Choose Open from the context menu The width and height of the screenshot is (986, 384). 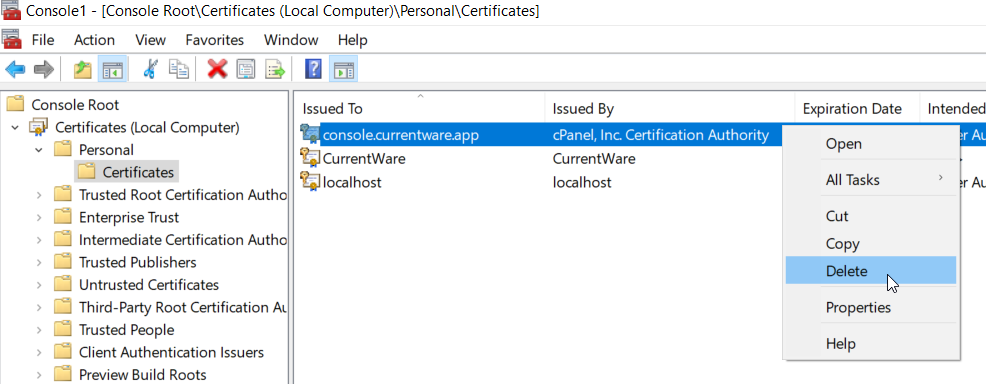(x=871, y=144)
